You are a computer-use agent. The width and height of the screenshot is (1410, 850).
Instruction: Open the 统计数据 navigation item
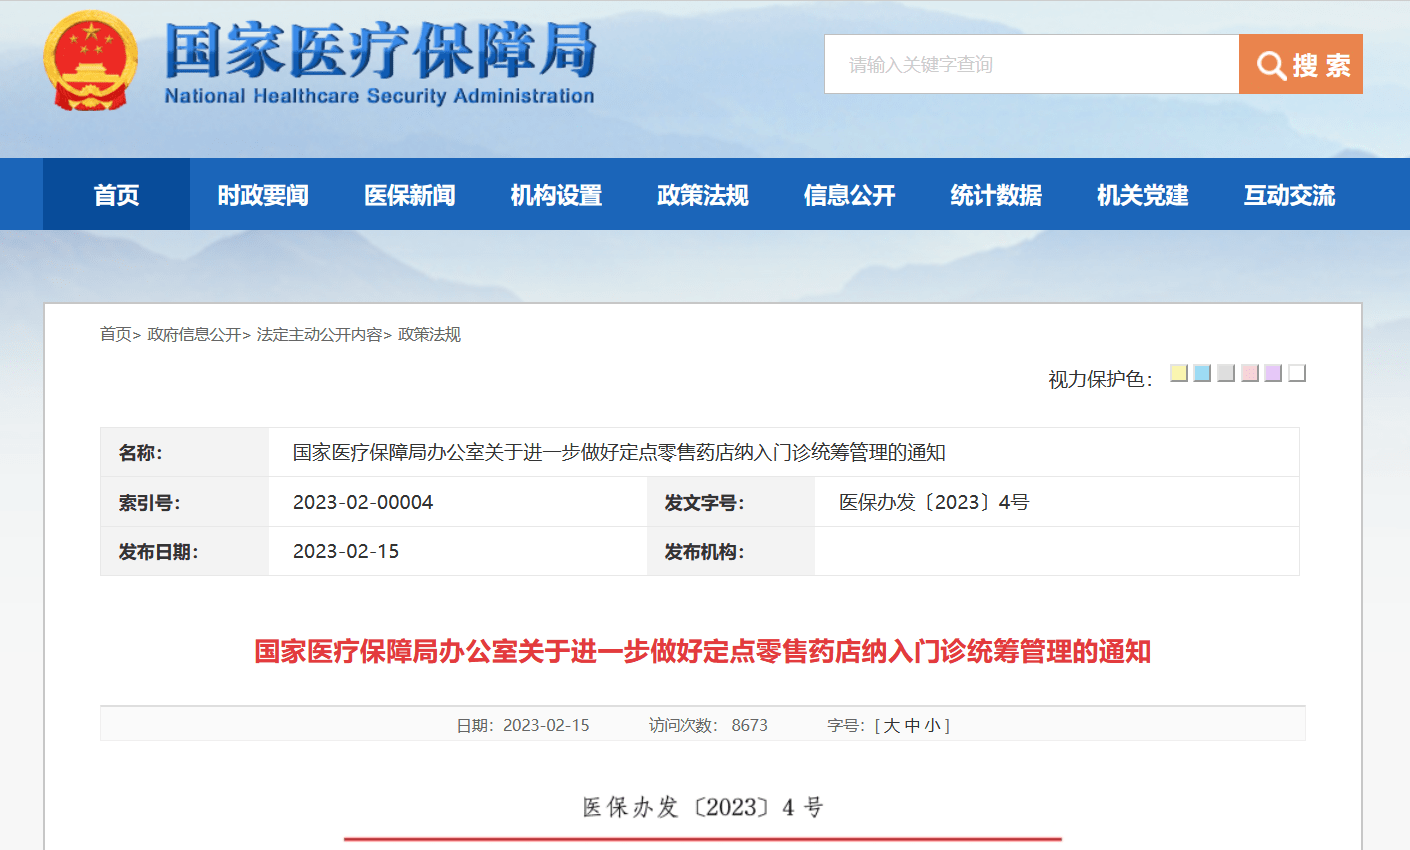(996, 195)
